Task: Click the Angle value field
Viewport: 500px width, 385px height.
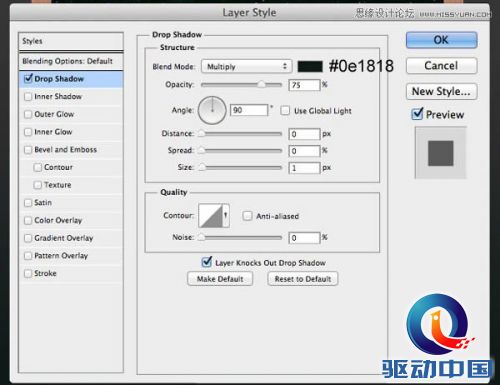Action: point(249,110)
